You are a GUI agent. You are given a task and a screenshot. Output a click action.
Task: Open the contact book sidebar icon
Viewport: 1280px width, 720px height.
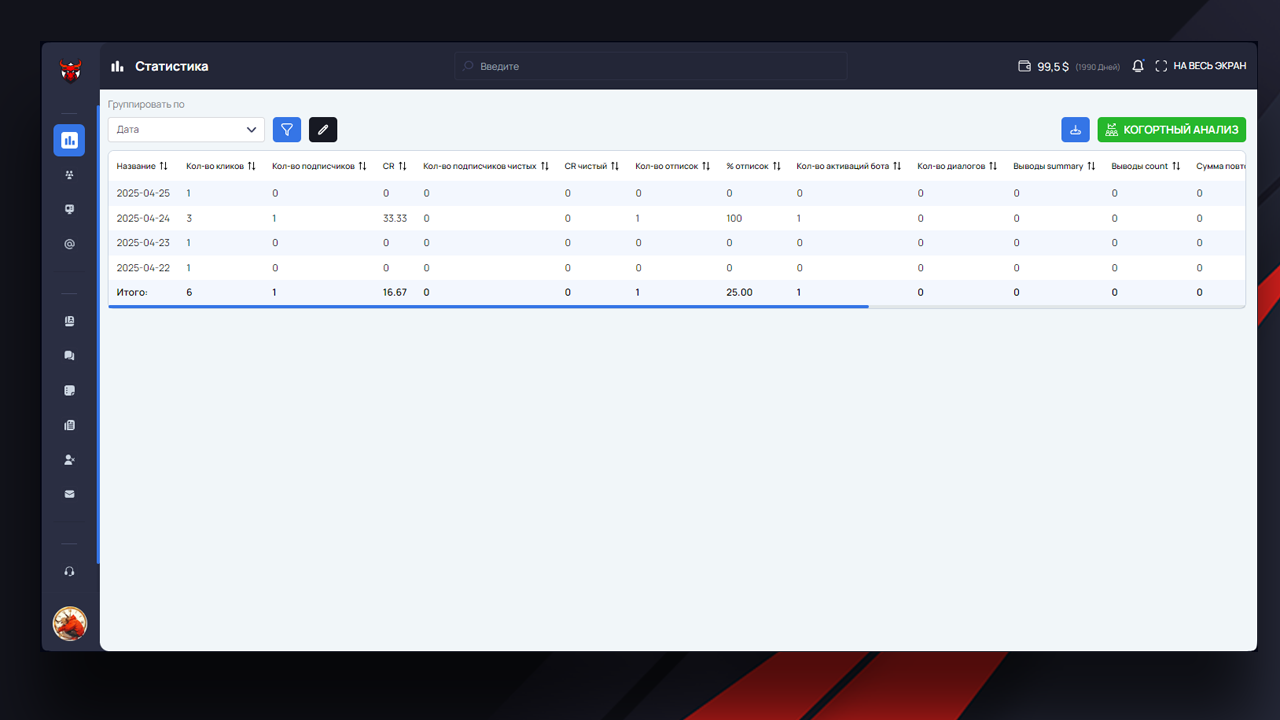tap(69, 321)
